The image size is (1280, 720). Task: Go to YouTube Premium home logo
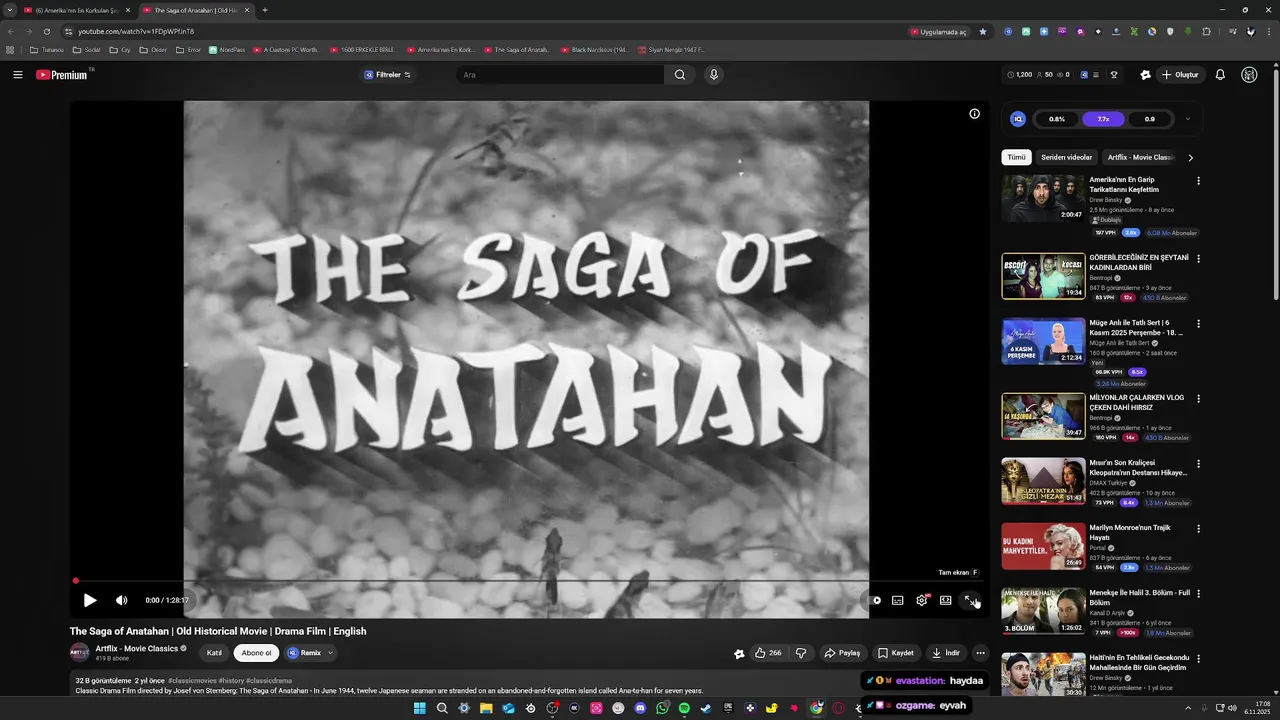tap(63, 75)
